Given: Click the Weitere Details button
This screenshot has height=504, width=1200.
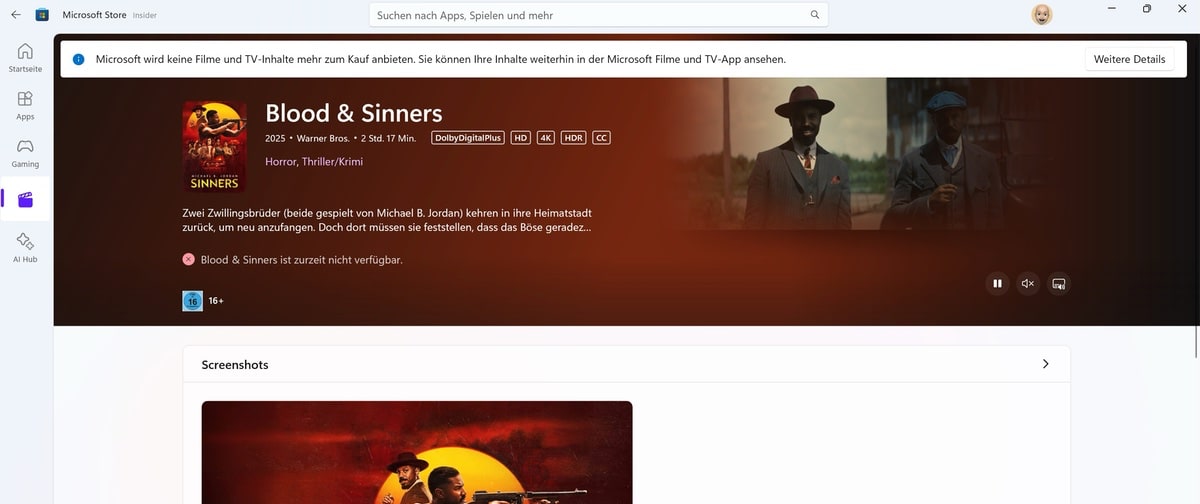Looking at the screenshot, I should click(x=1129, y=59).
